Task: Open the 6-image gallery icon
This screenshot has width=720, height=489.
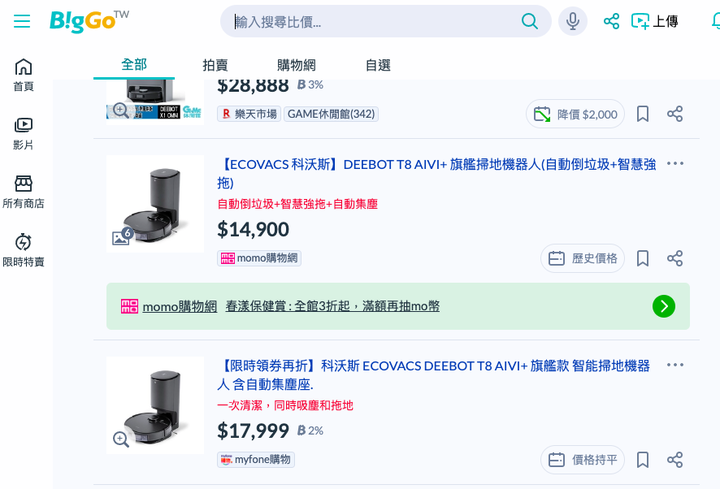Action: 122,236
